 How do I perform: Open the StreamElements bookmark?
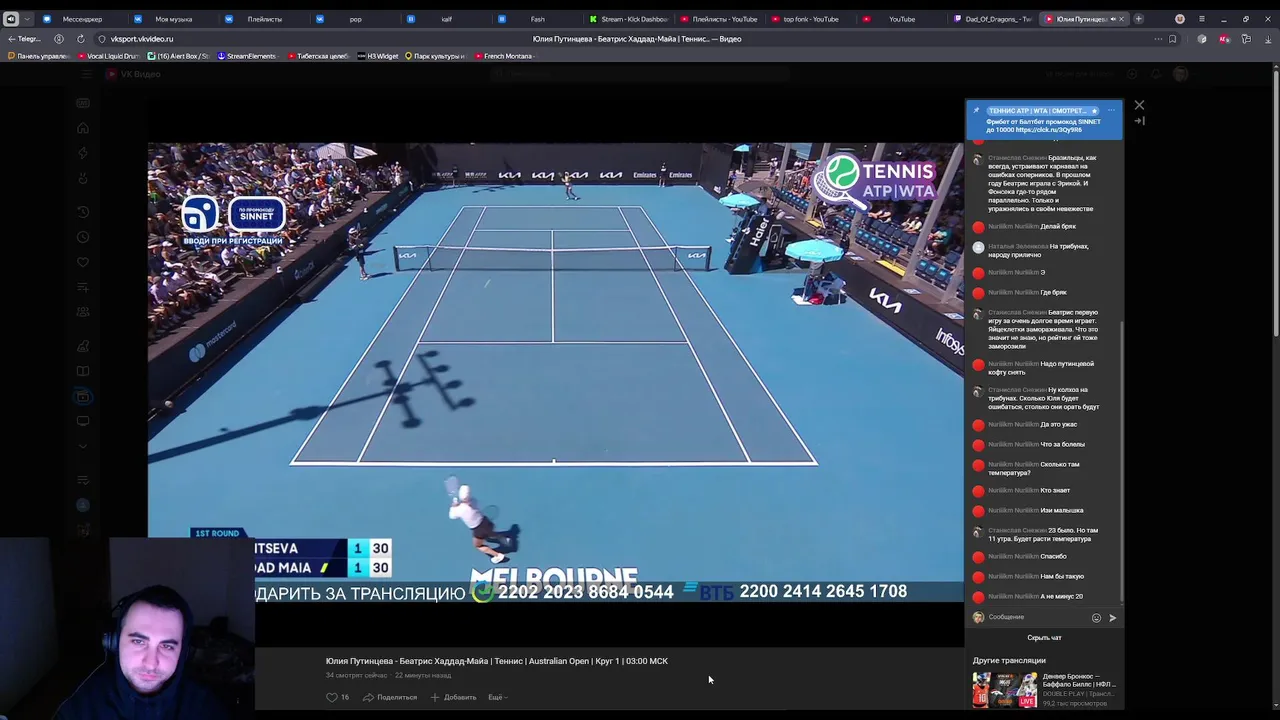246,56
